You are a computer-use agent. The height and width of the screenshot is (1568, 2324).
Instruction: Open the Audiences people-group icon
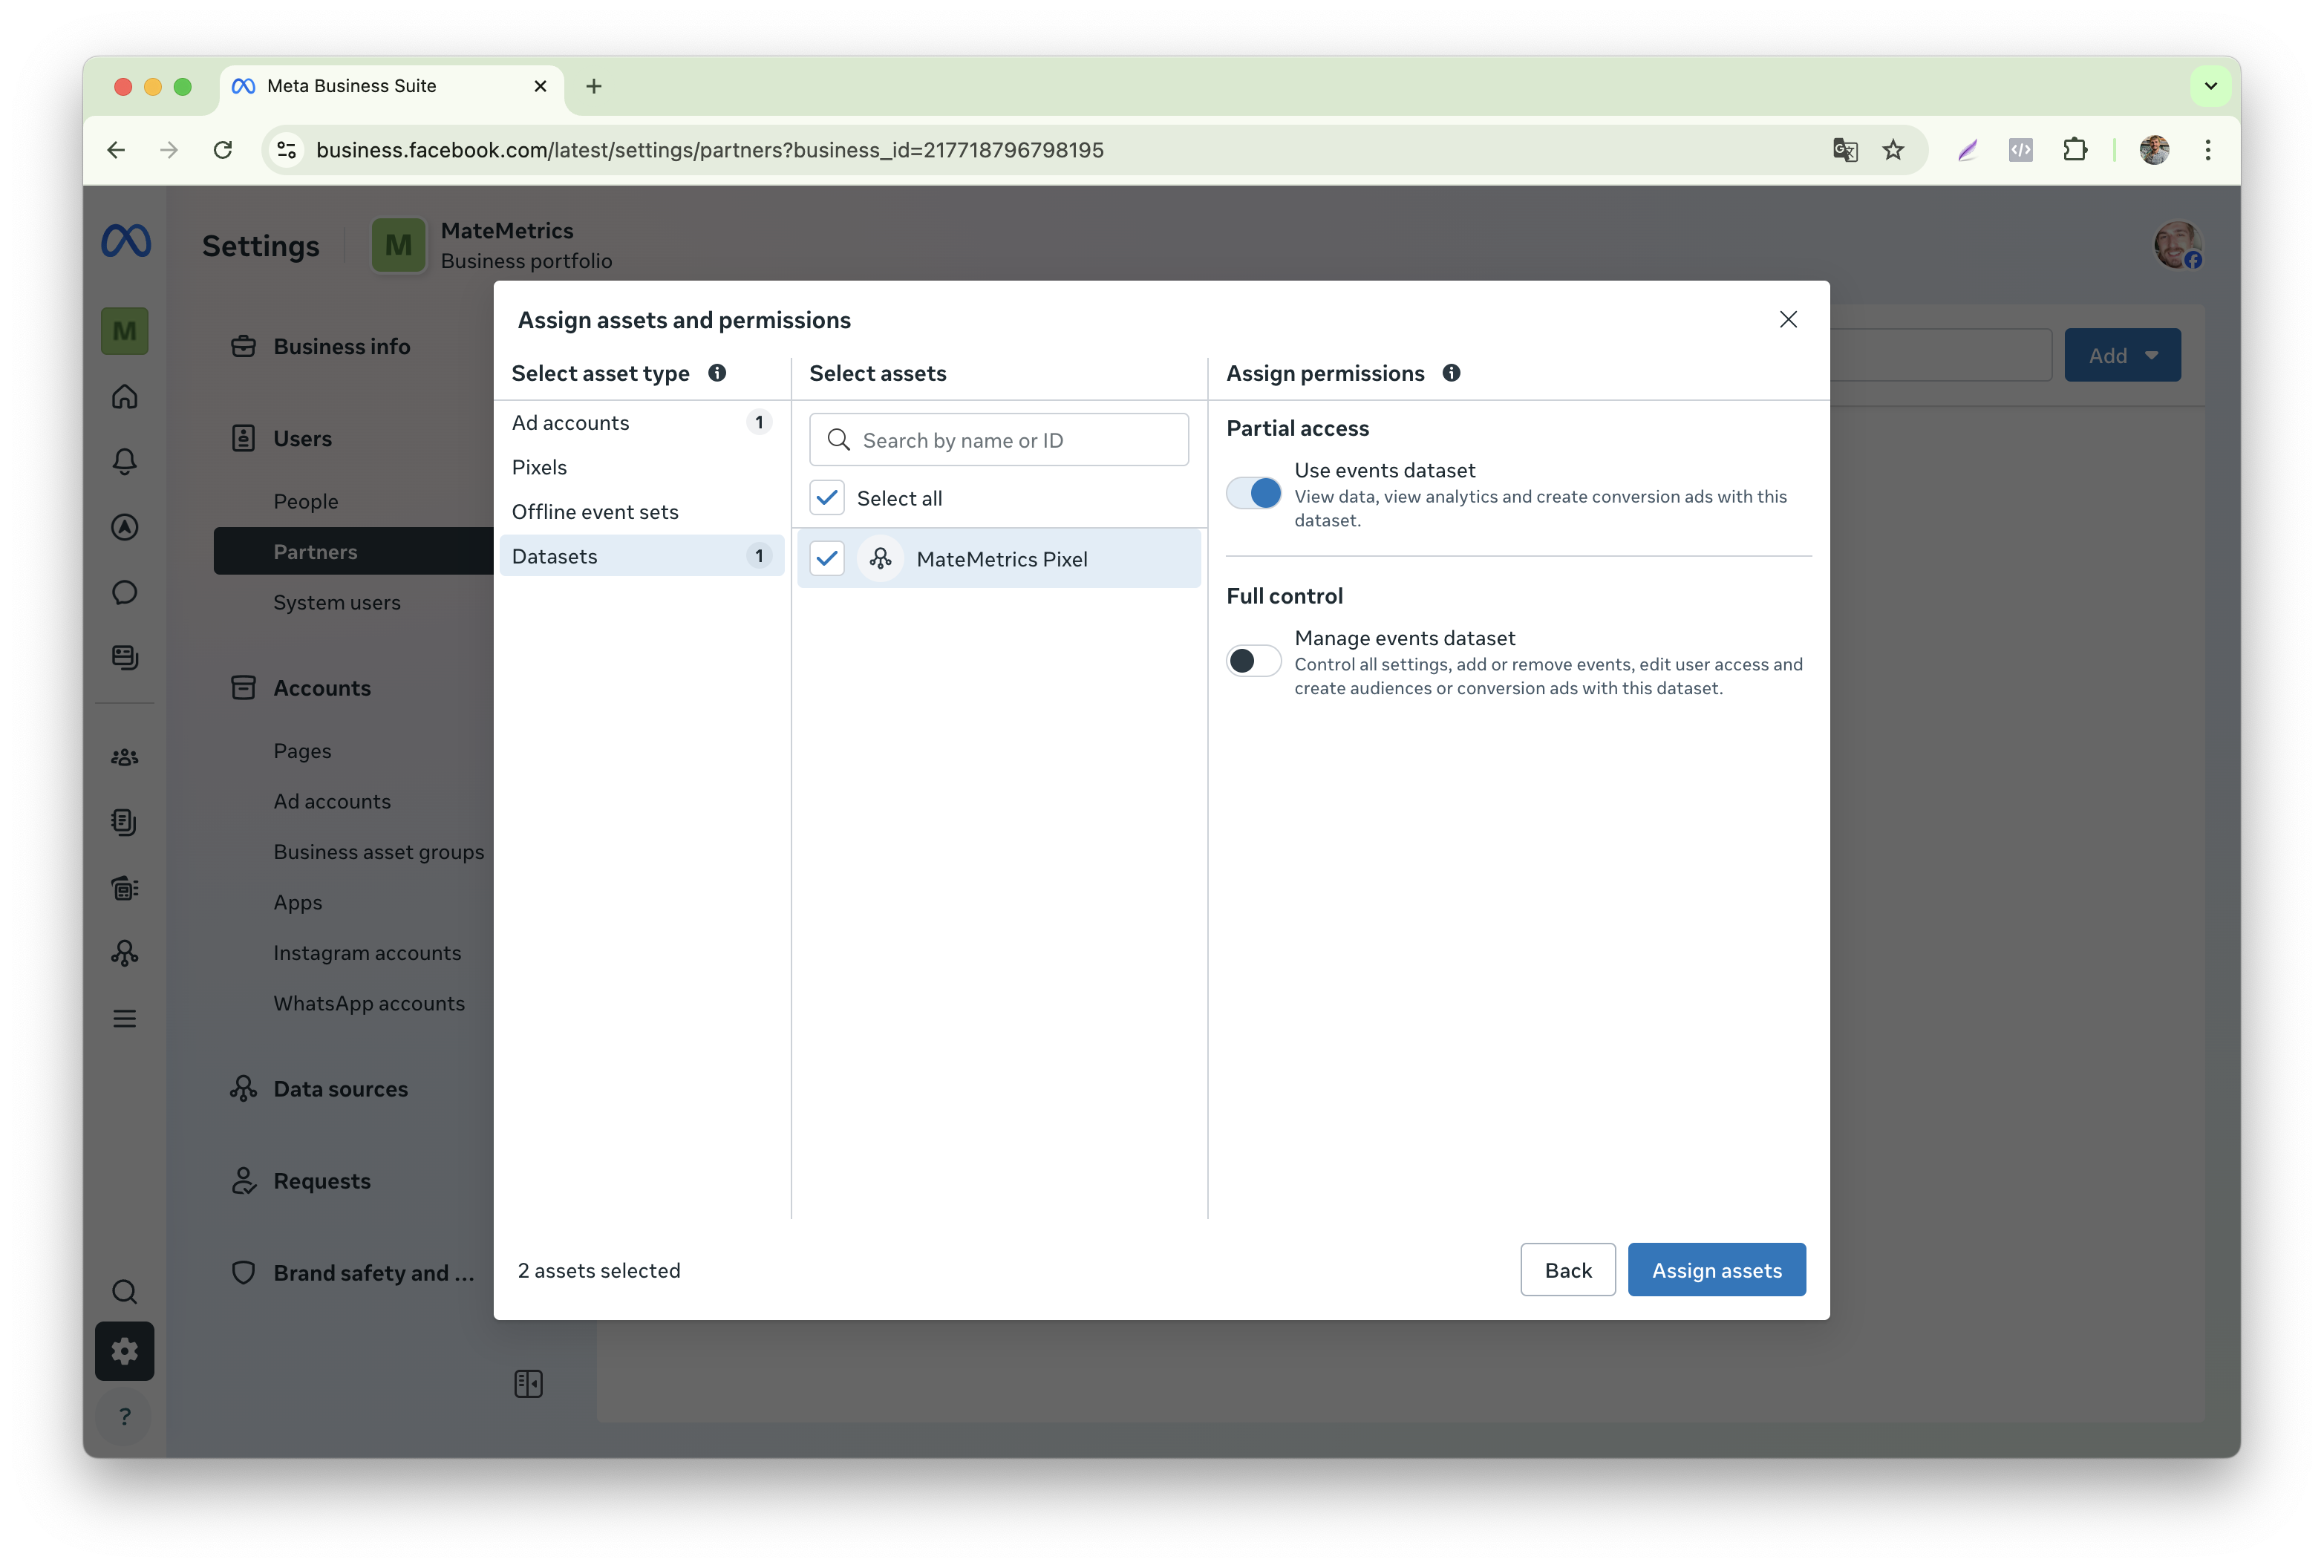[125, 757]
